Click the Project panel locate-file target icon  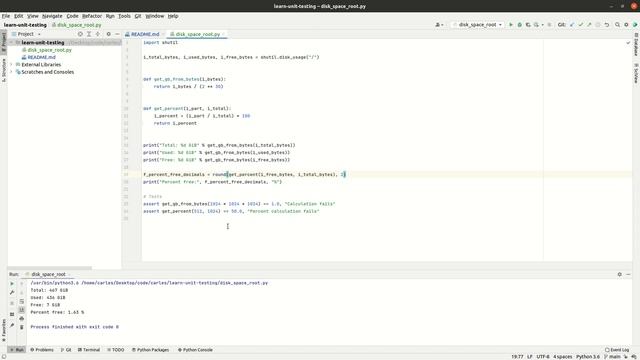coord(80,34)
